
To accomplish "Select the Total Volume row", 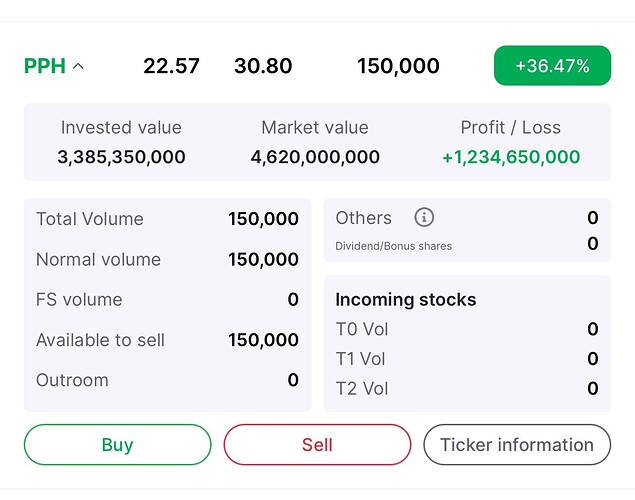I will click(x=167, y=219).
